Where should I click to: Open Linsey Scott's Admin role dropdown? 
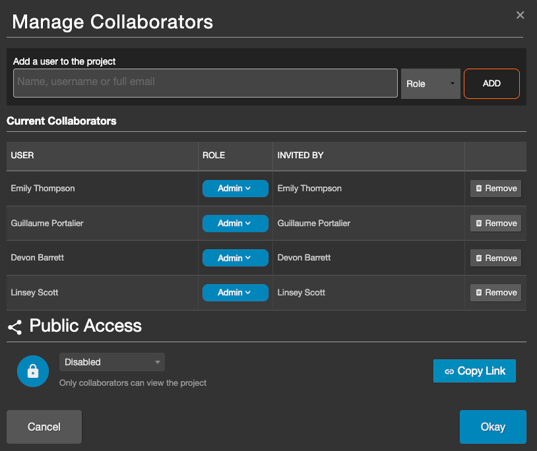point(235,292)
